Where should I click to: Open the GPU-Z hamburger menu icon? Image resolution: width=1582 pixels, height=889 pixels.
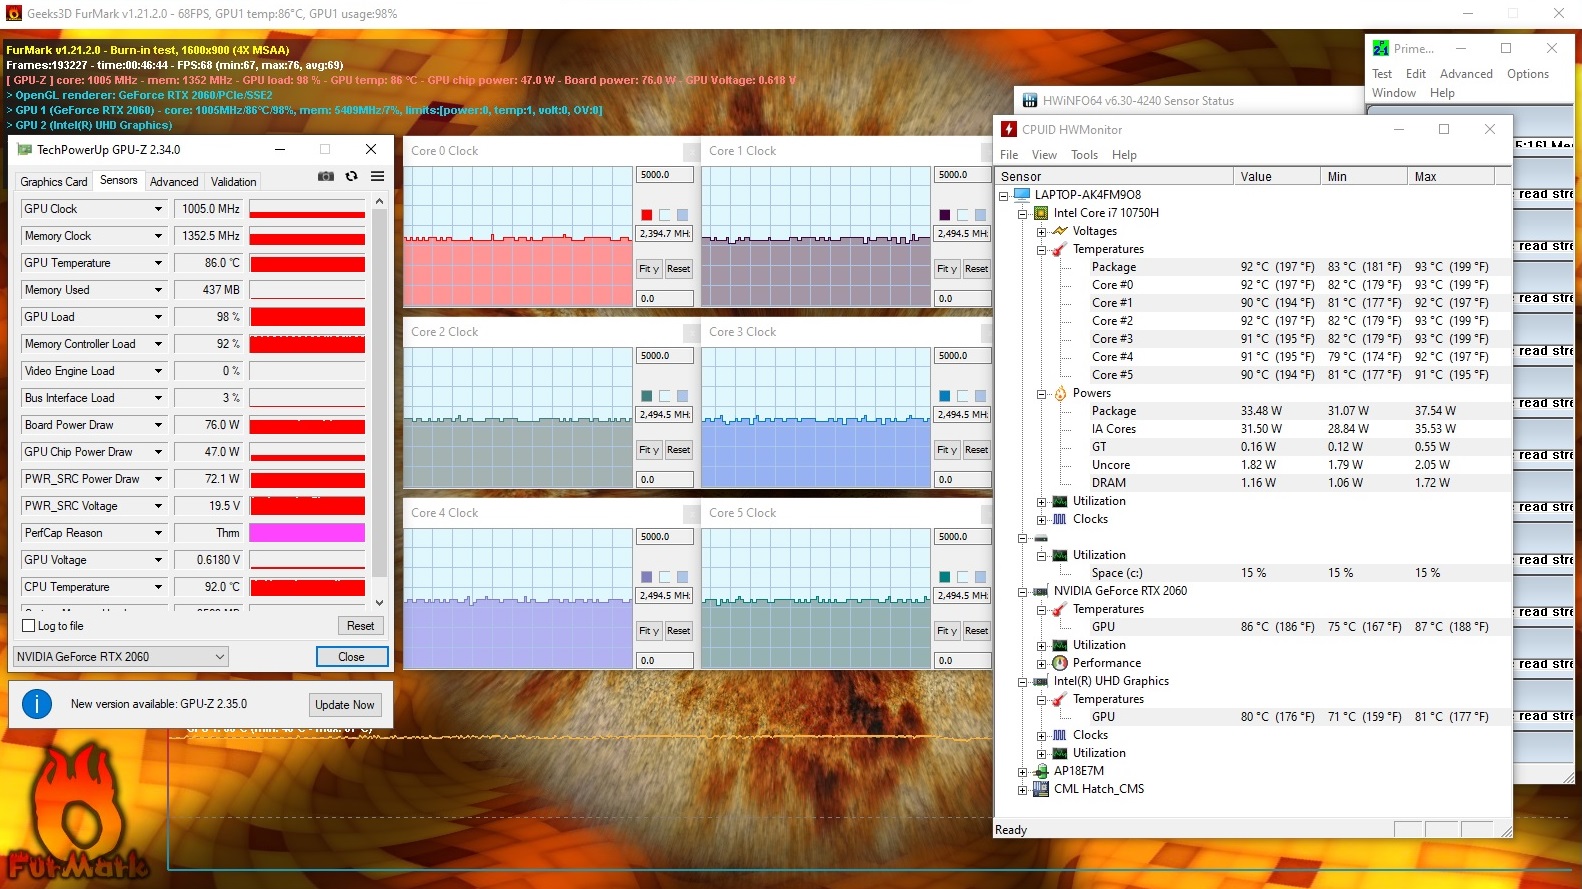[377, 176]
